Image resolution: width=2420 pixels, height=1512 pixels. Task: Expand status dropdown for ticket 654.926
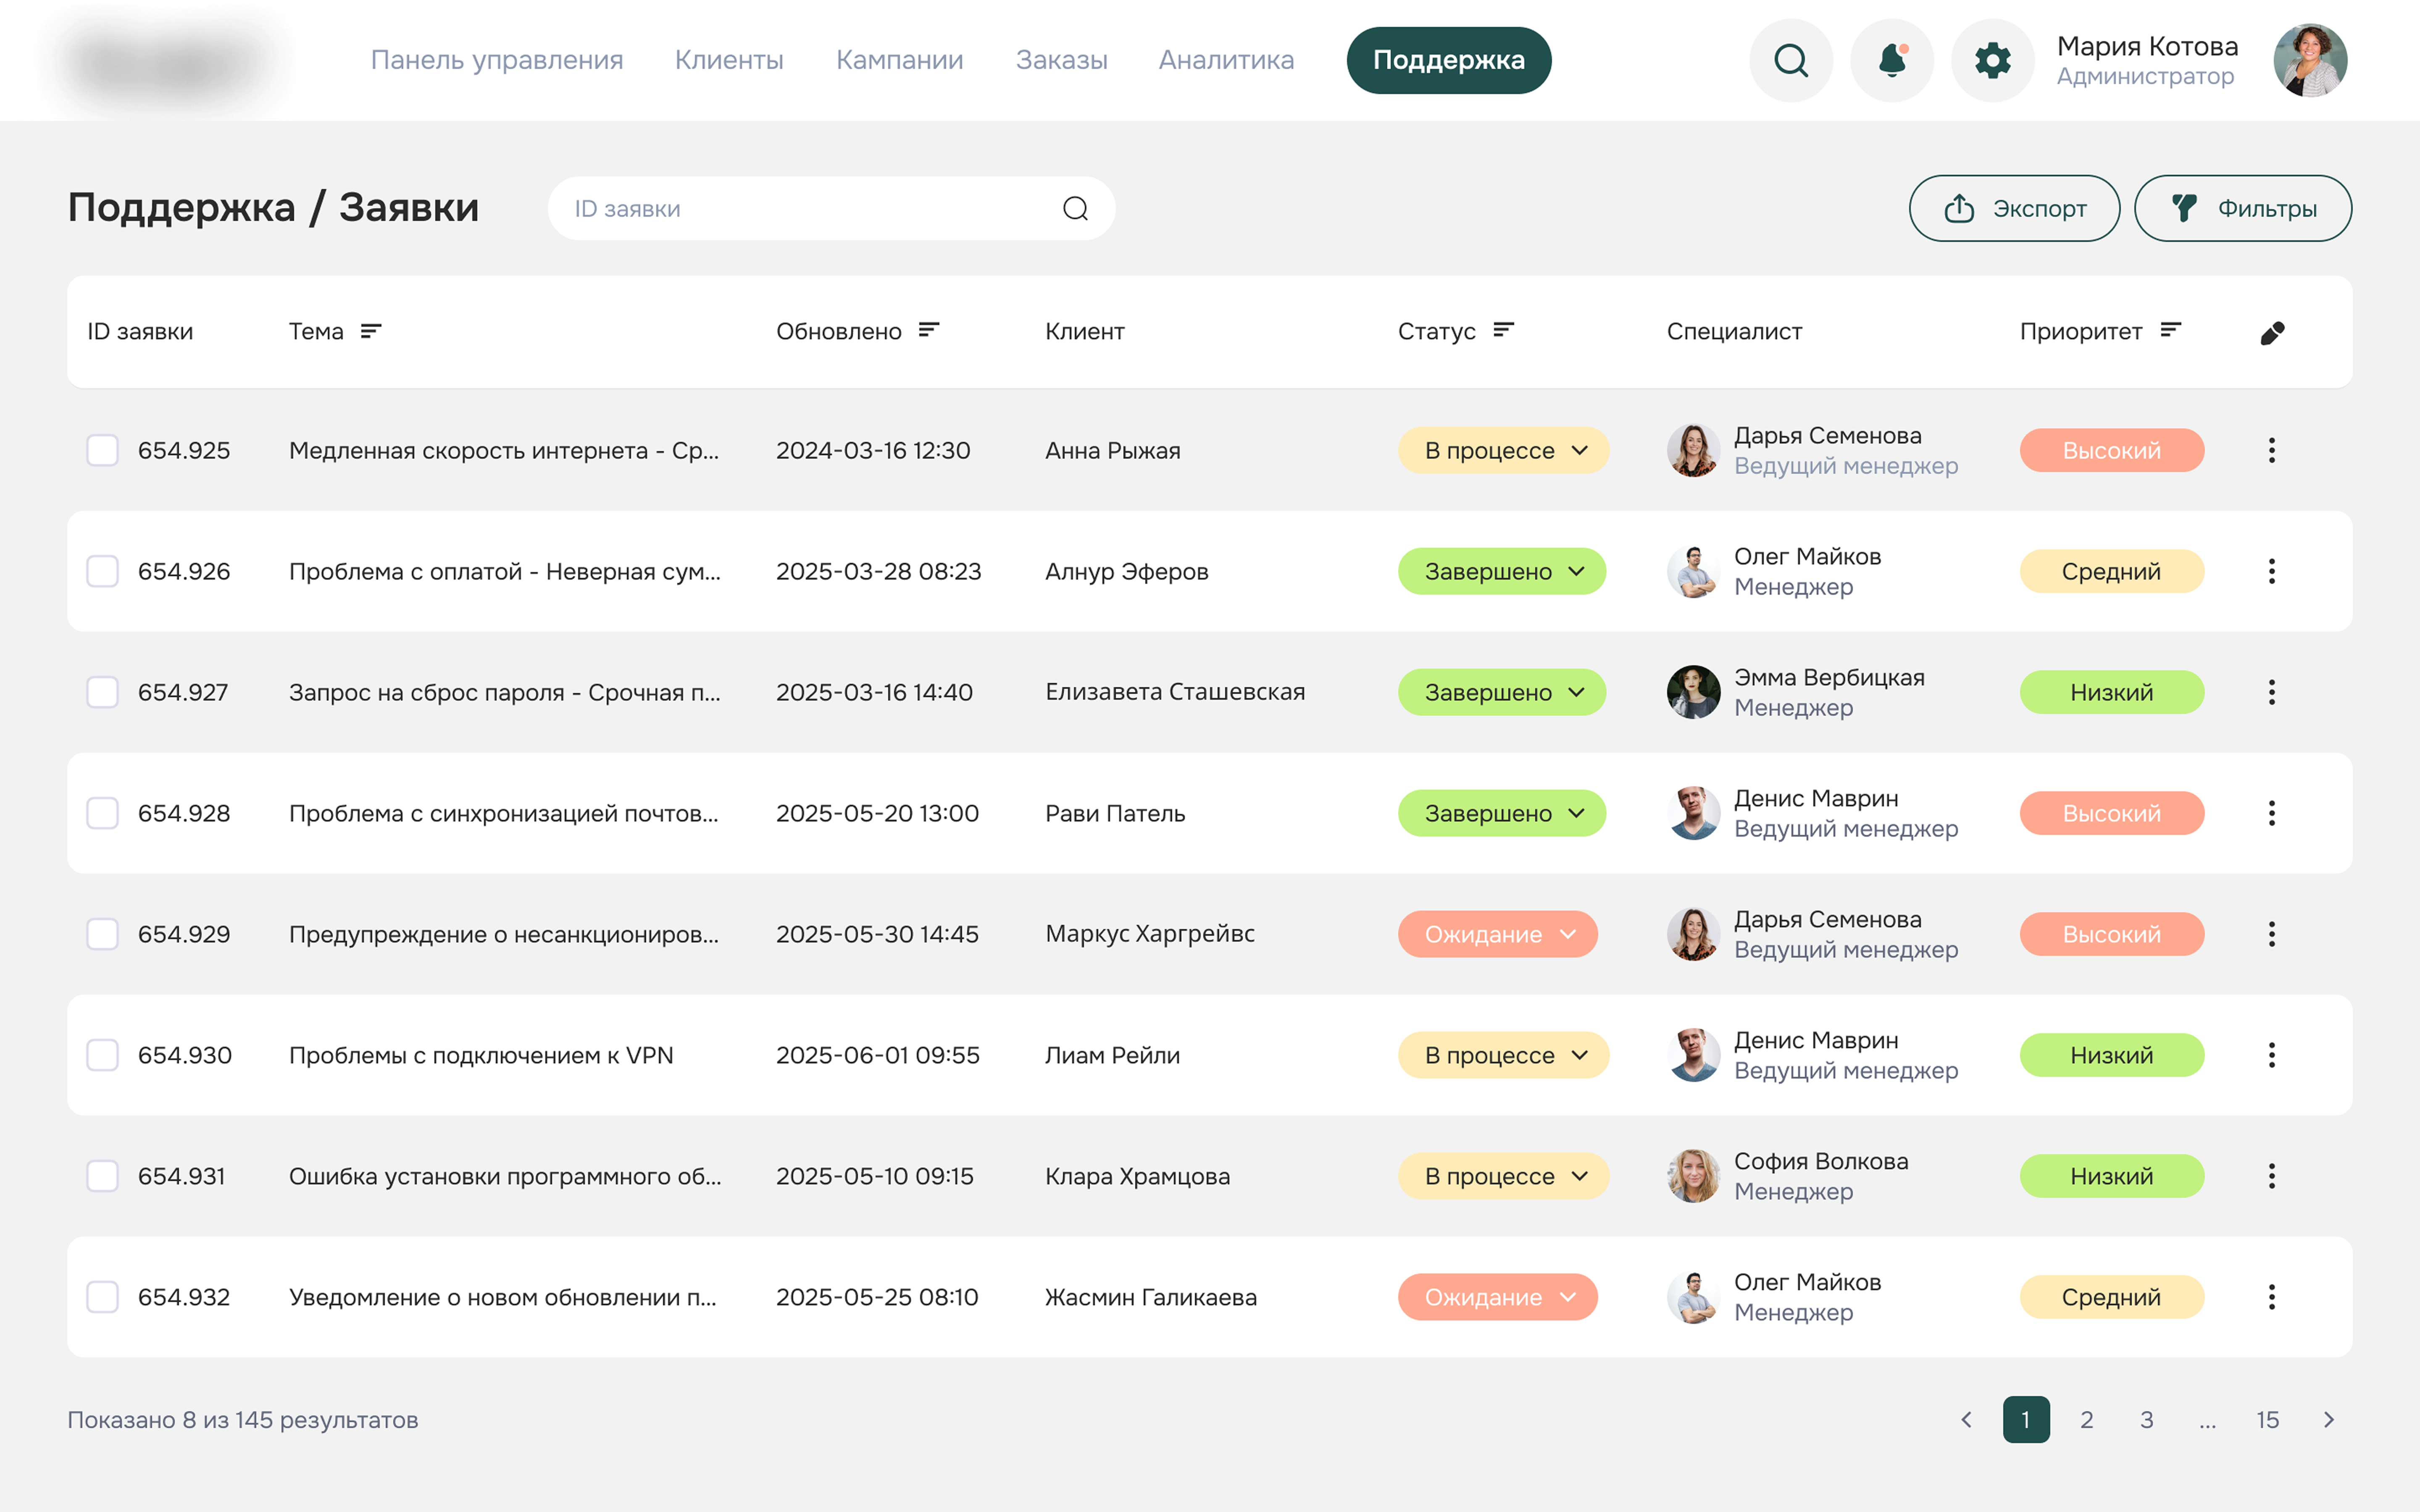[x=1501, y=571]
